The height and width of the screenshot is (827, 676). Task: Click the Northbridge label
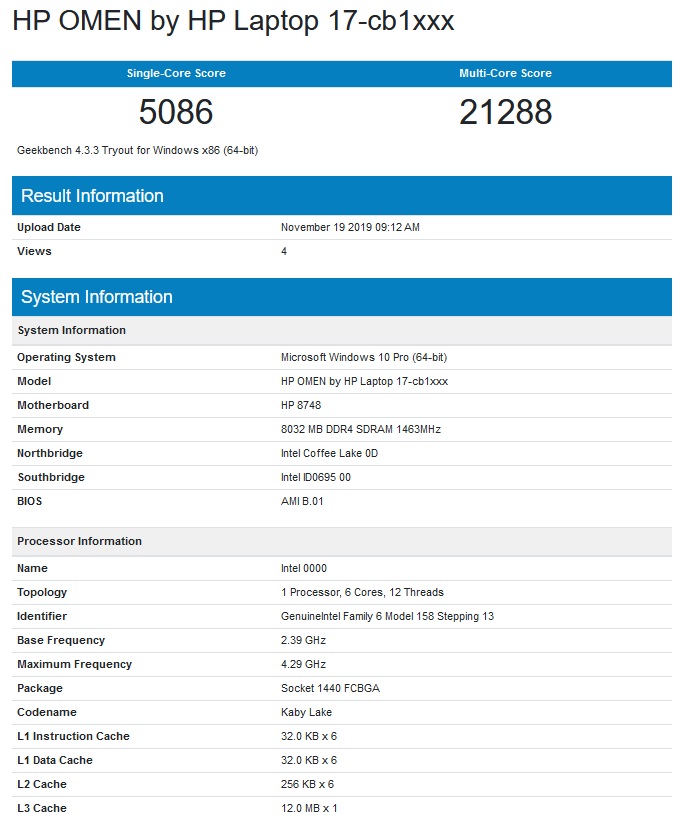click(x=50, y=453)
